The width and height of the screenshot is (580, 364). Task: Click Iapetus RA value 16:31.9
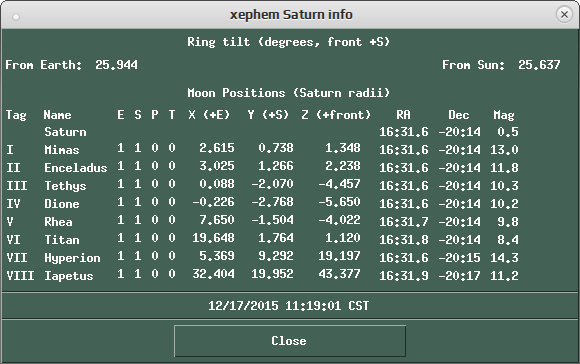404,276
